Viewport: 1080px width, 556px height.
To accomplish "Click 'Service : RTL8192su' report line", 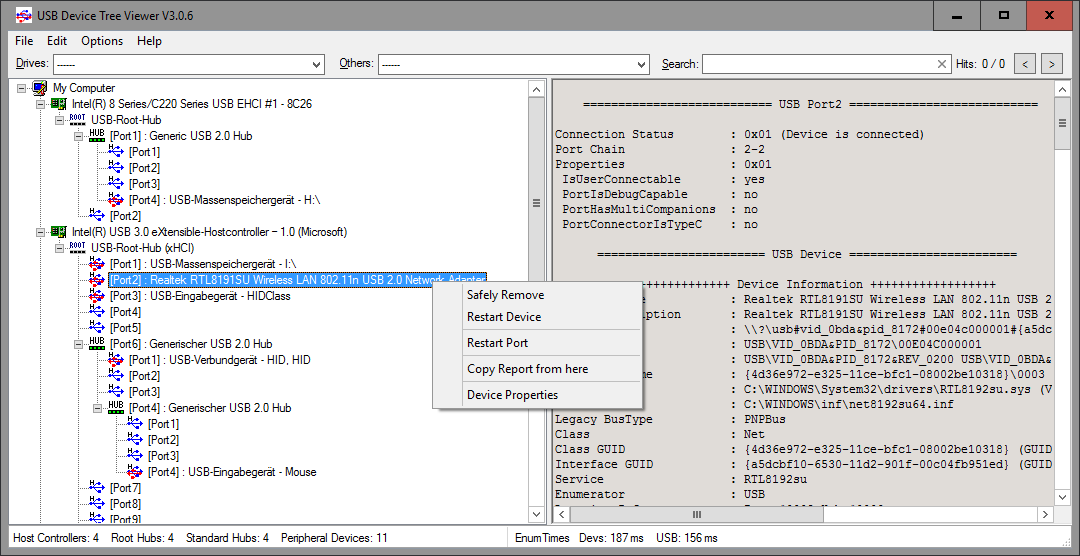I will click(681, 479).
